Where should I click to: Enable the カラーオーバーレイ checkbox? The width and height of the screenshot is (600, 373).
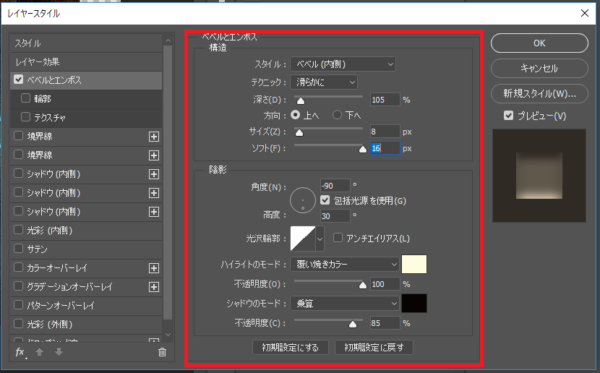point(18,267)
